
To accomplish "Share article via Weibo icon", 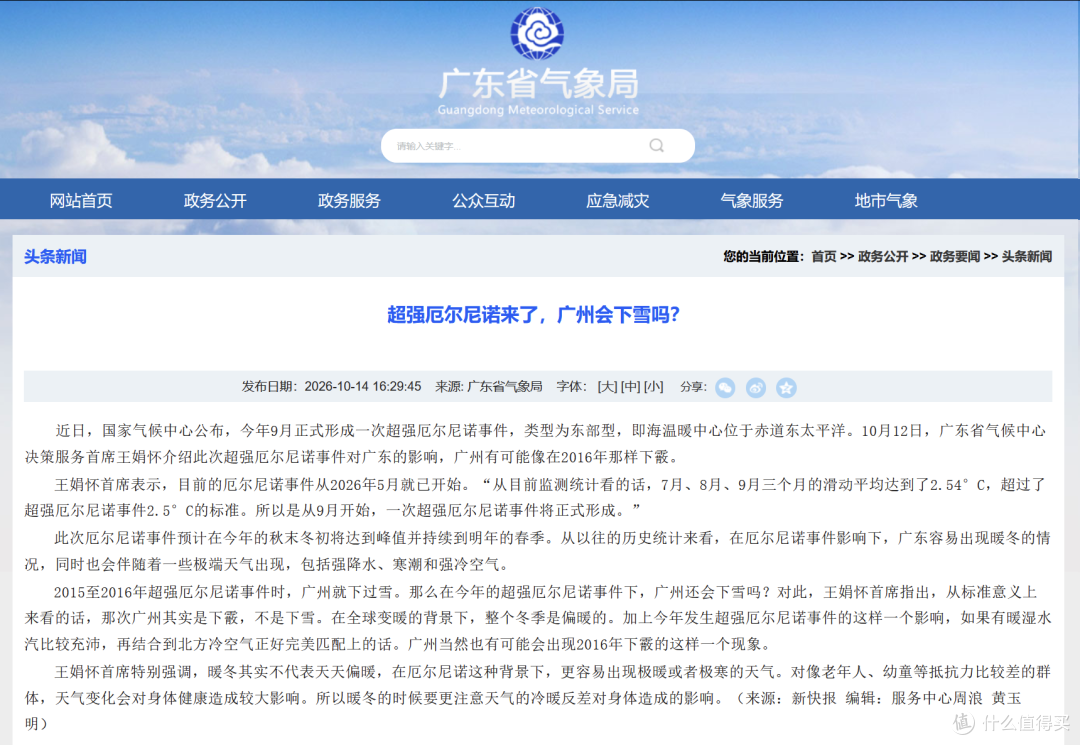I will [x=756, y=388].
